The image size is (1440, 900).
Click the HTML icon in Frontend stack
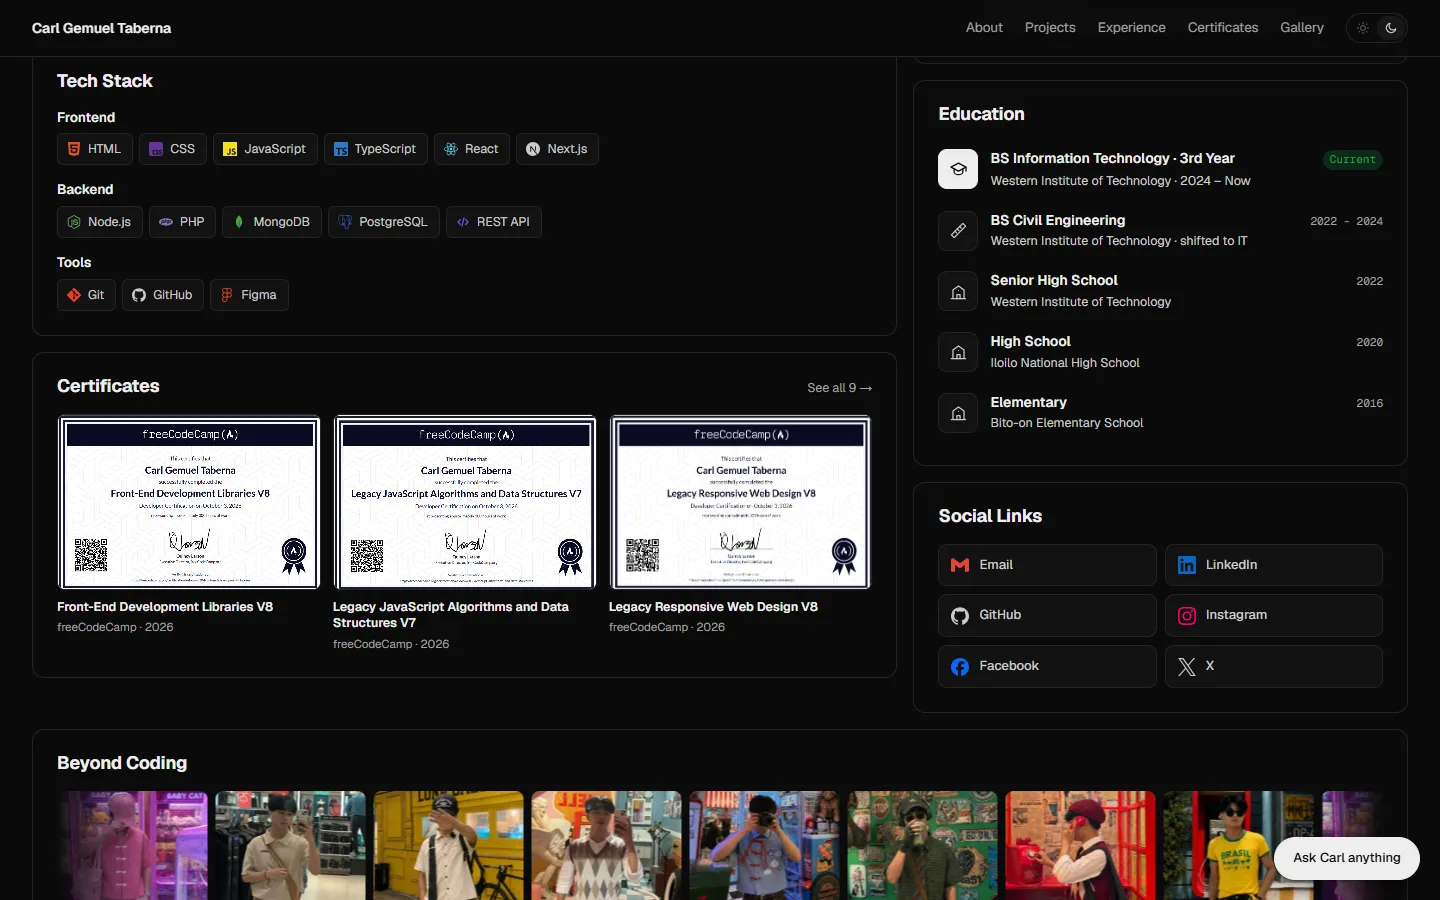pos(74,149)
